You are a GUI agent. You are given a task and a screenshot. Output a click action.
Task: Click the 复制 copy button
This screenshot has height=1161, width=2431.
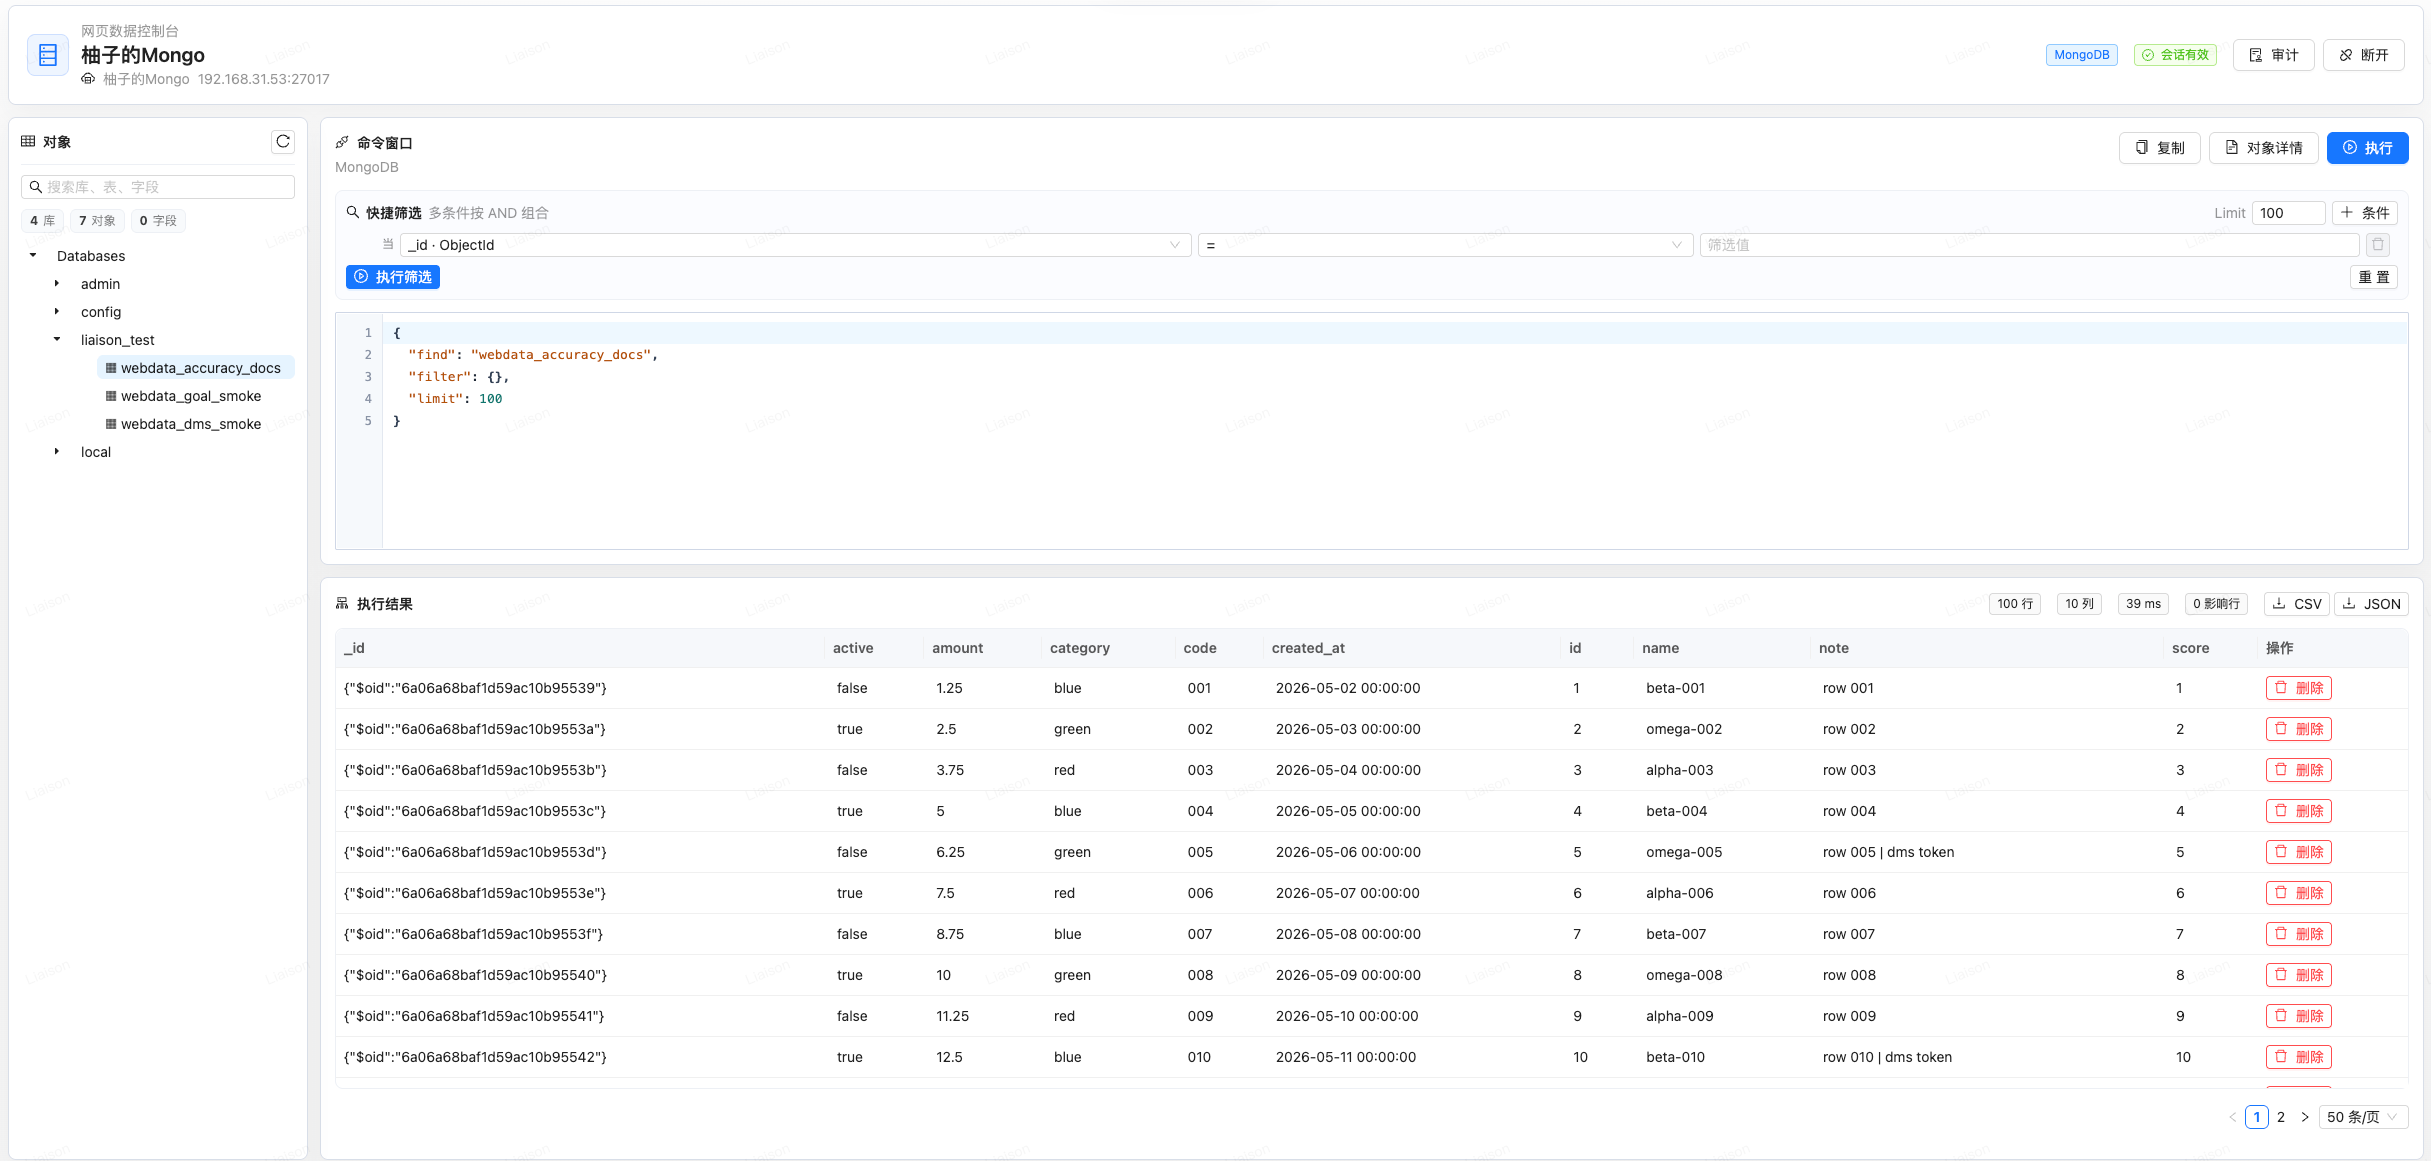point(2159,148)
